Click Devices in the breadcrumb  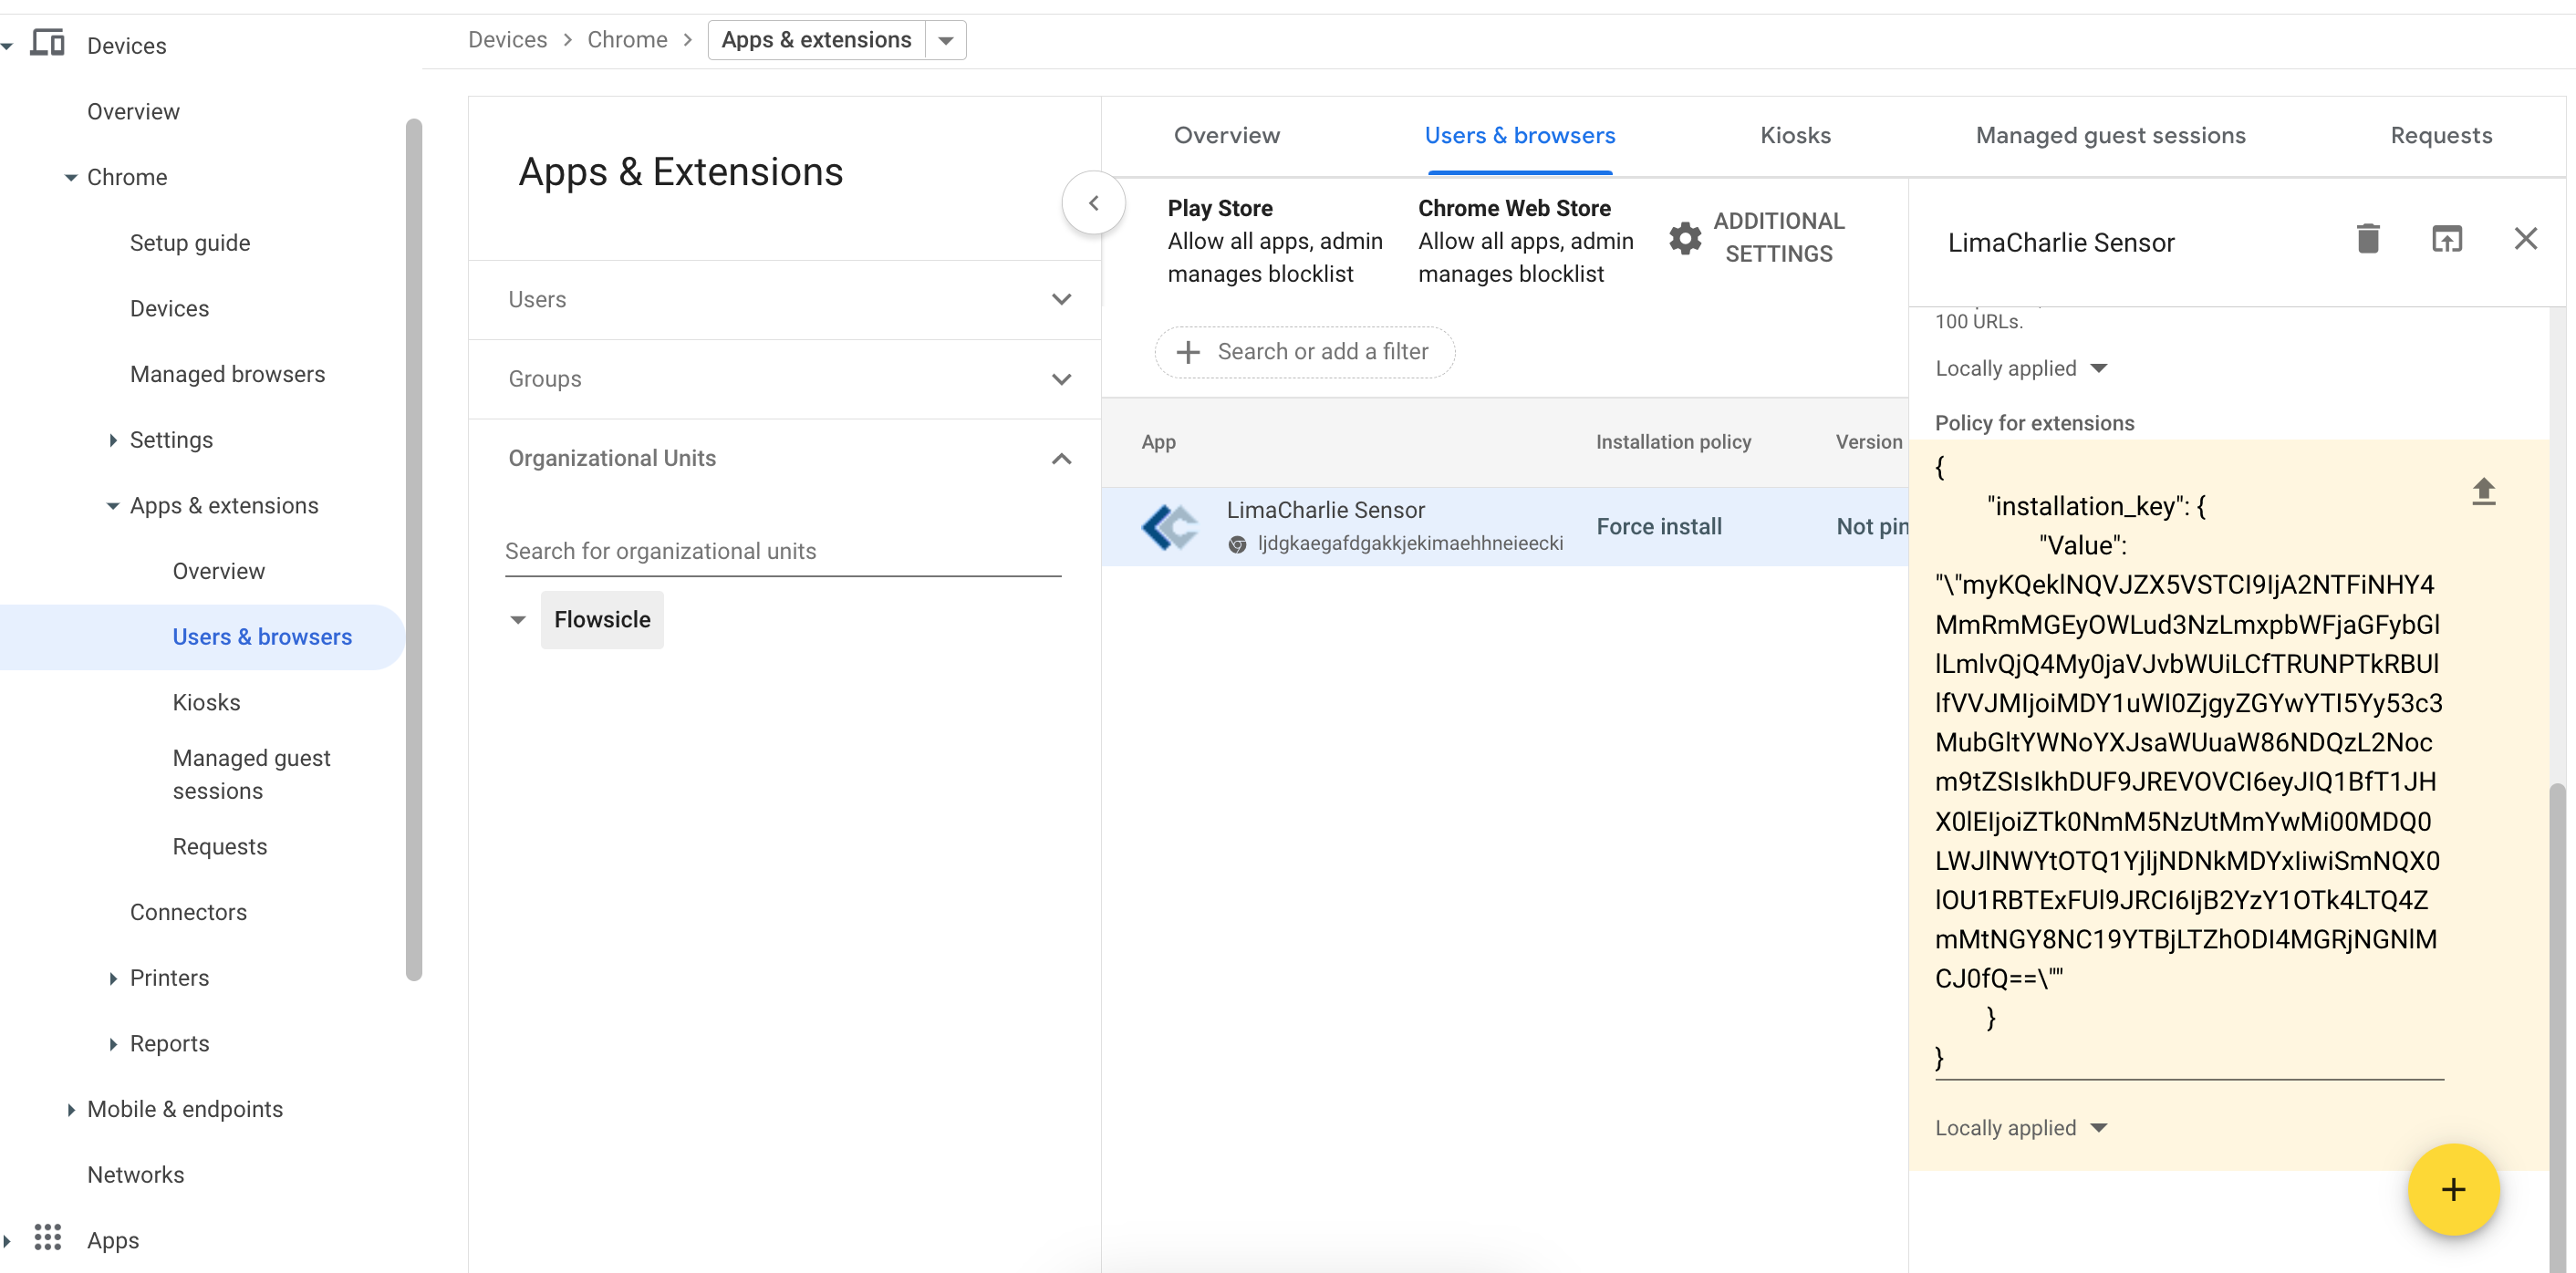coord(507,40)
